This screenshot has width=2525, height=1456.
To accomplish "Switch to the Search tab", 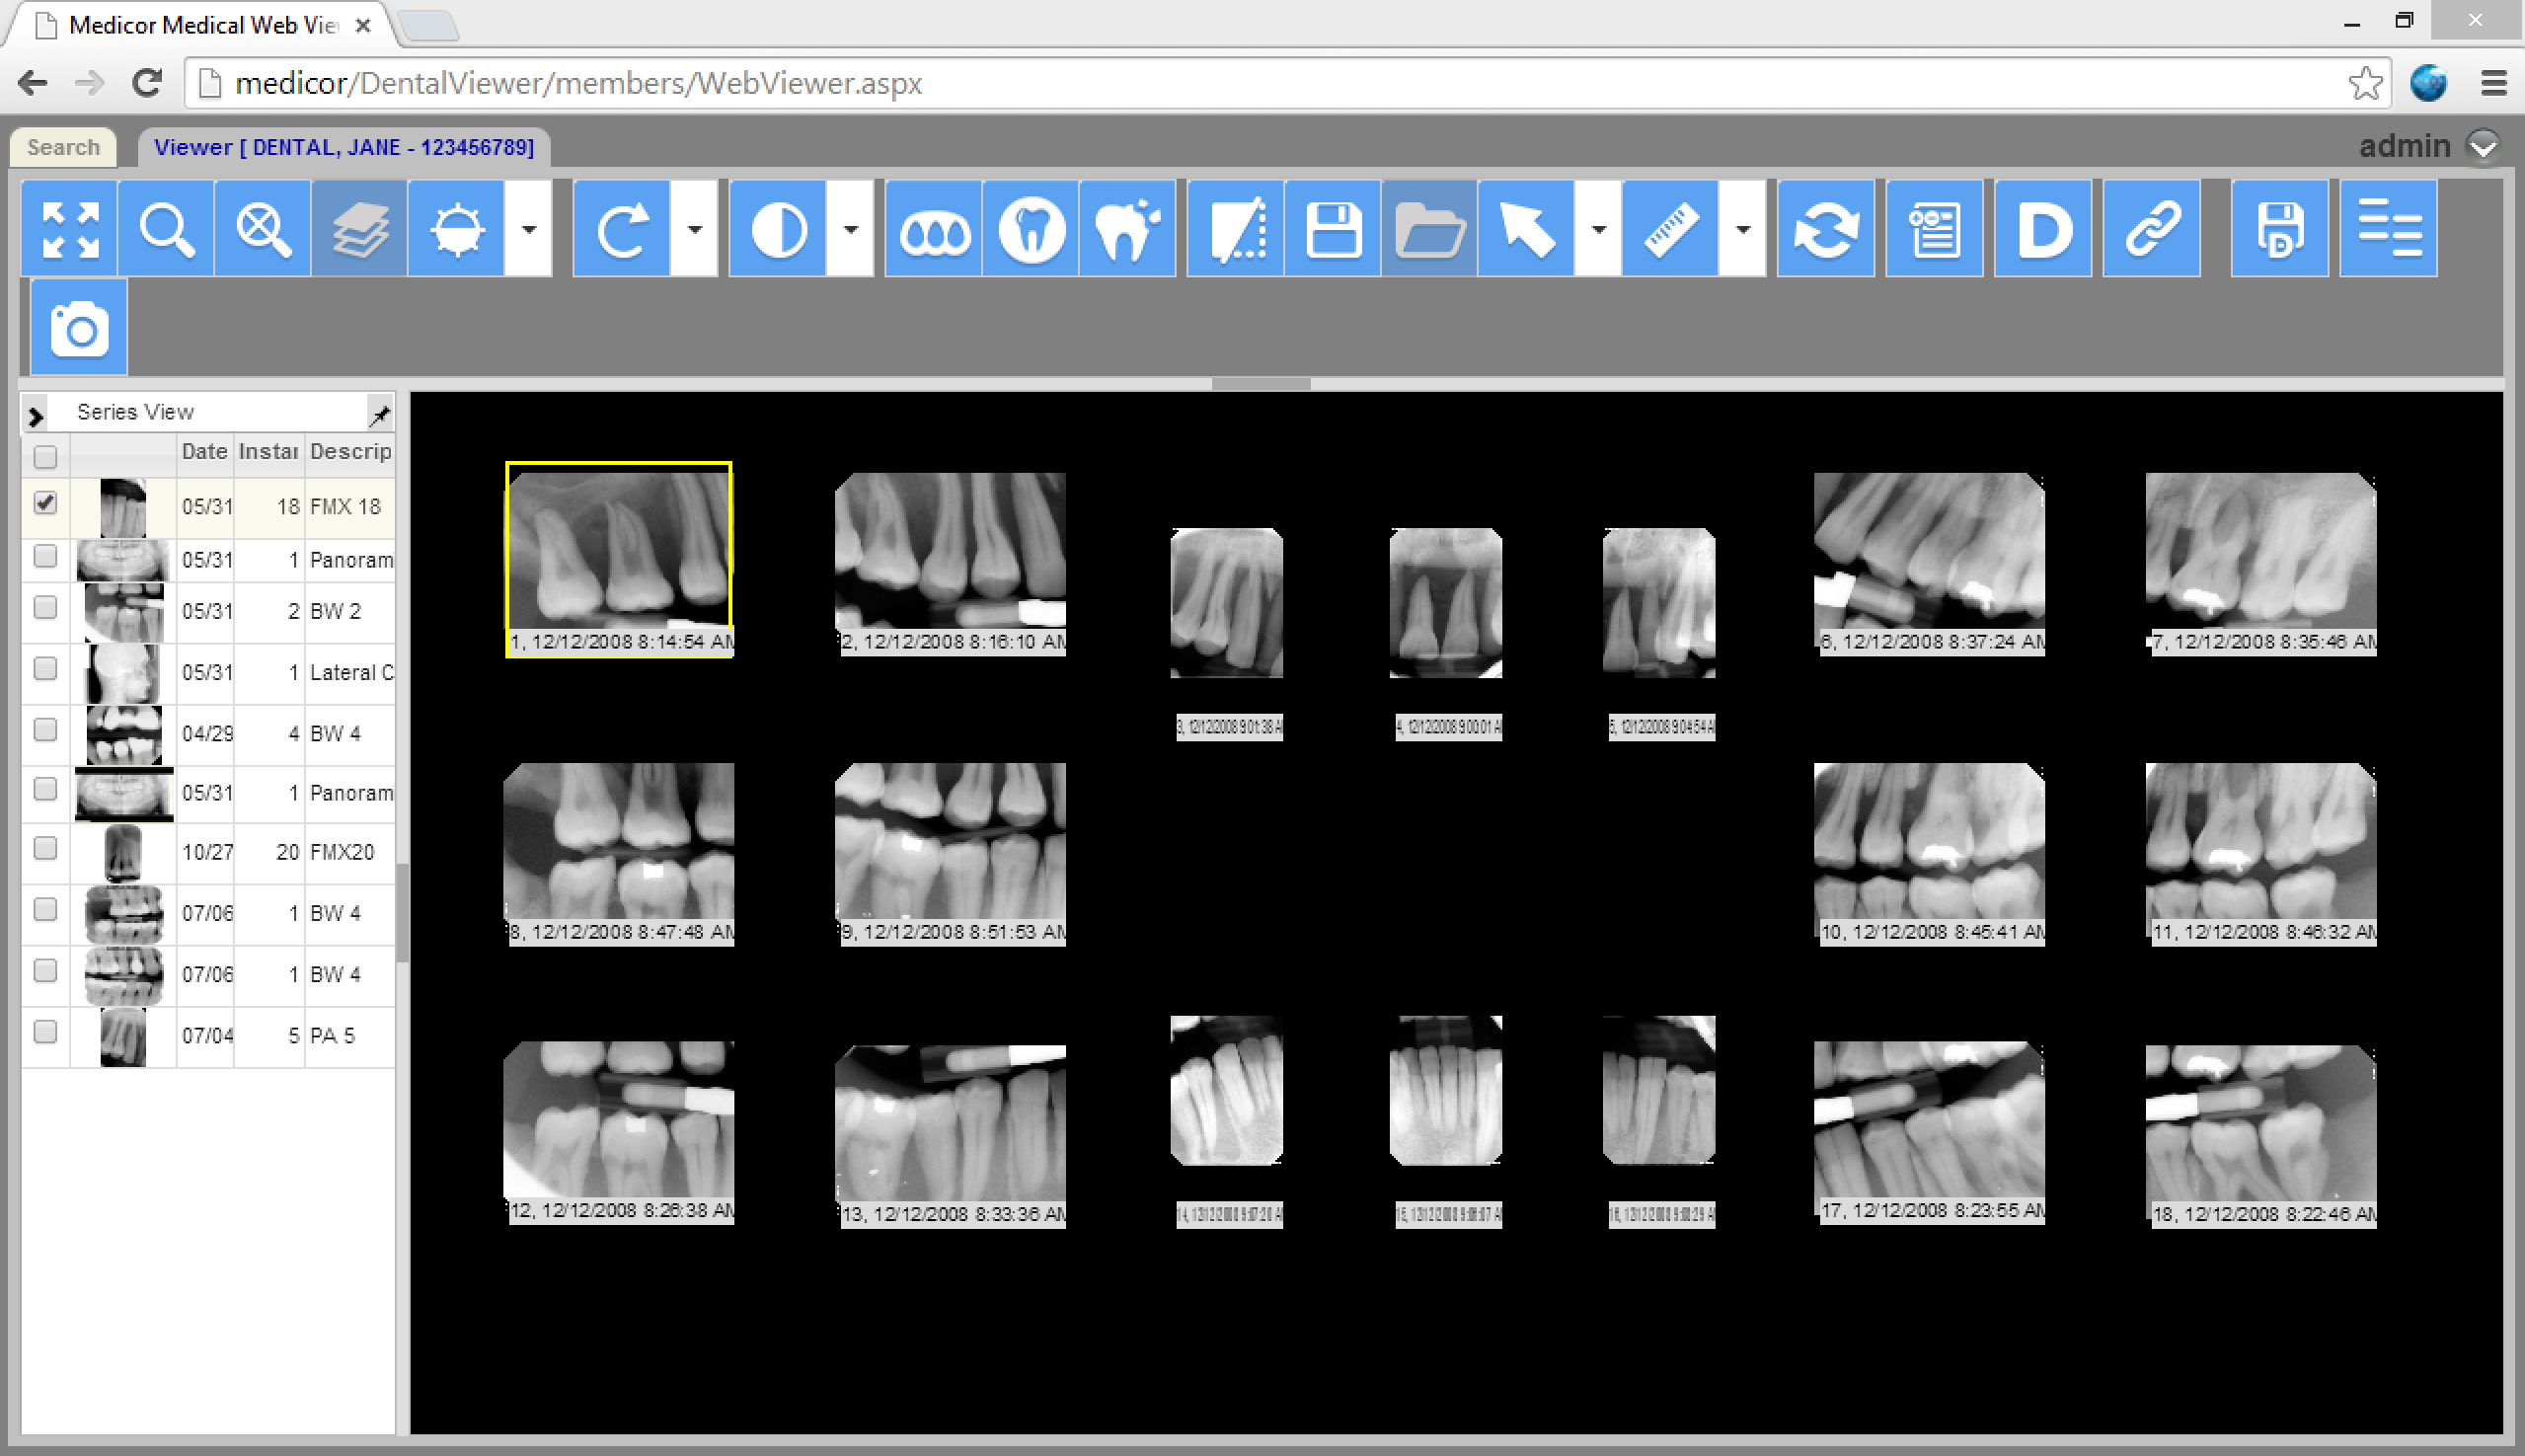I will (63, 147).
